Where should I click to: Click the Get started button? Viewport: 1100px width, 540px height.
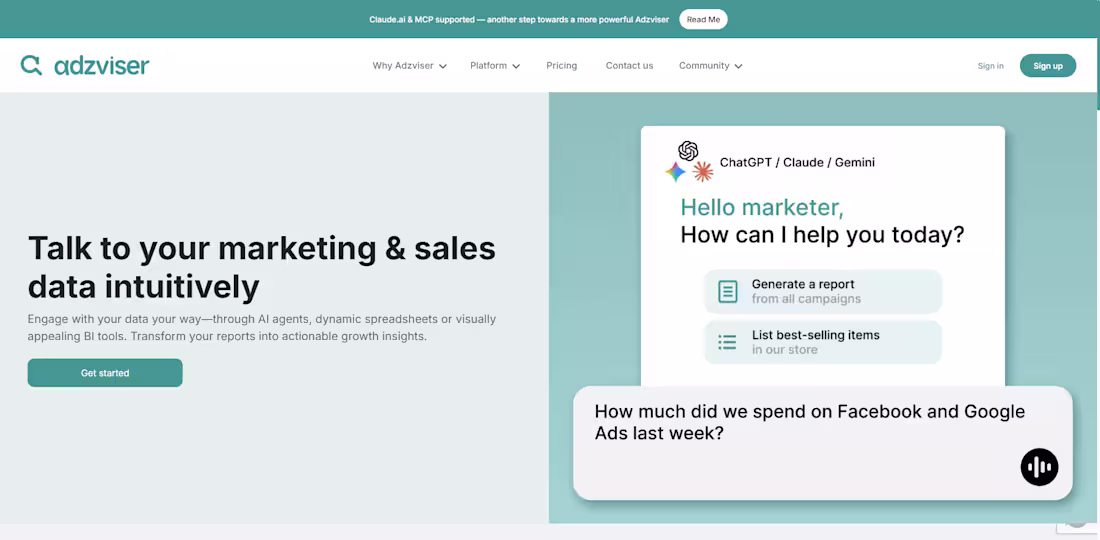click(x=105, y=373)
